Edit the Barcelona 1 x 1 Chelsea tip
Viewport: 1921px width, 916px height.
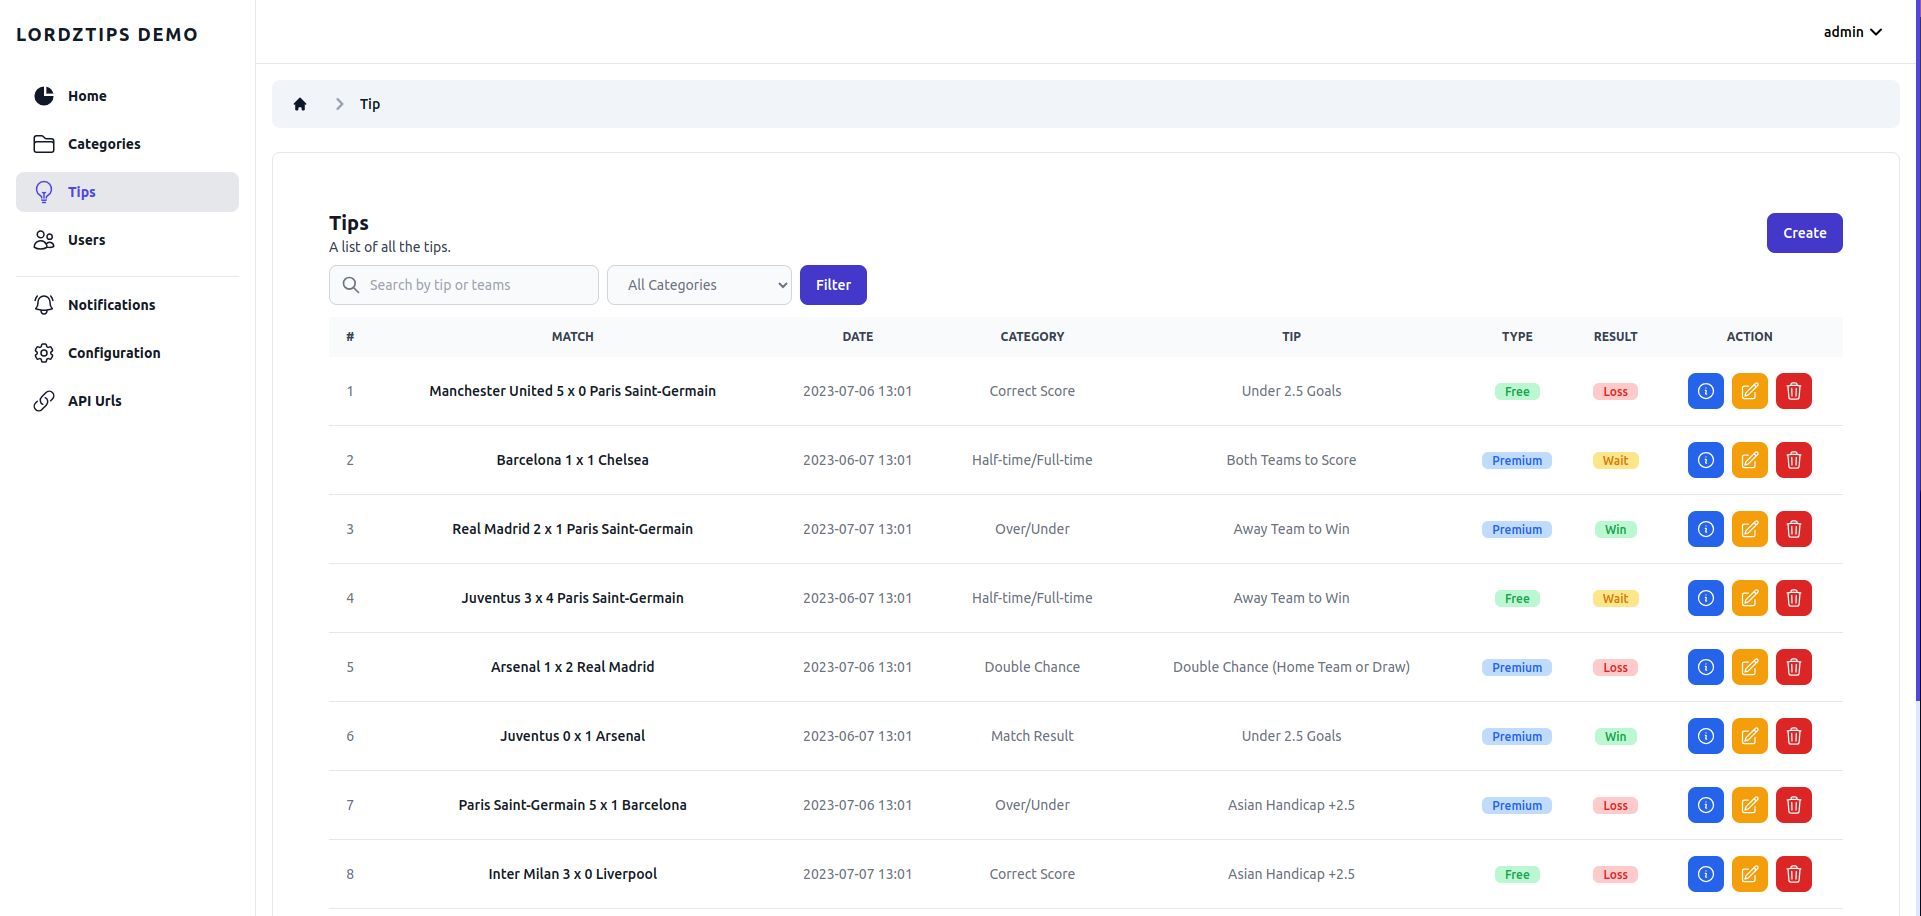[x=1749, y=460]
